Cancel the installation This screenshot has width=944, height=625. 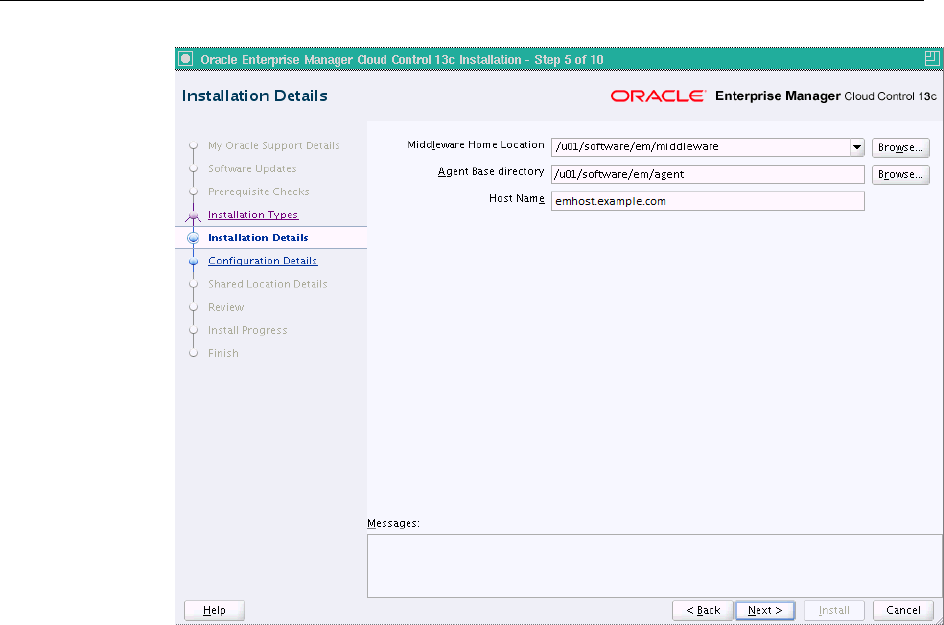click(903, 610)
